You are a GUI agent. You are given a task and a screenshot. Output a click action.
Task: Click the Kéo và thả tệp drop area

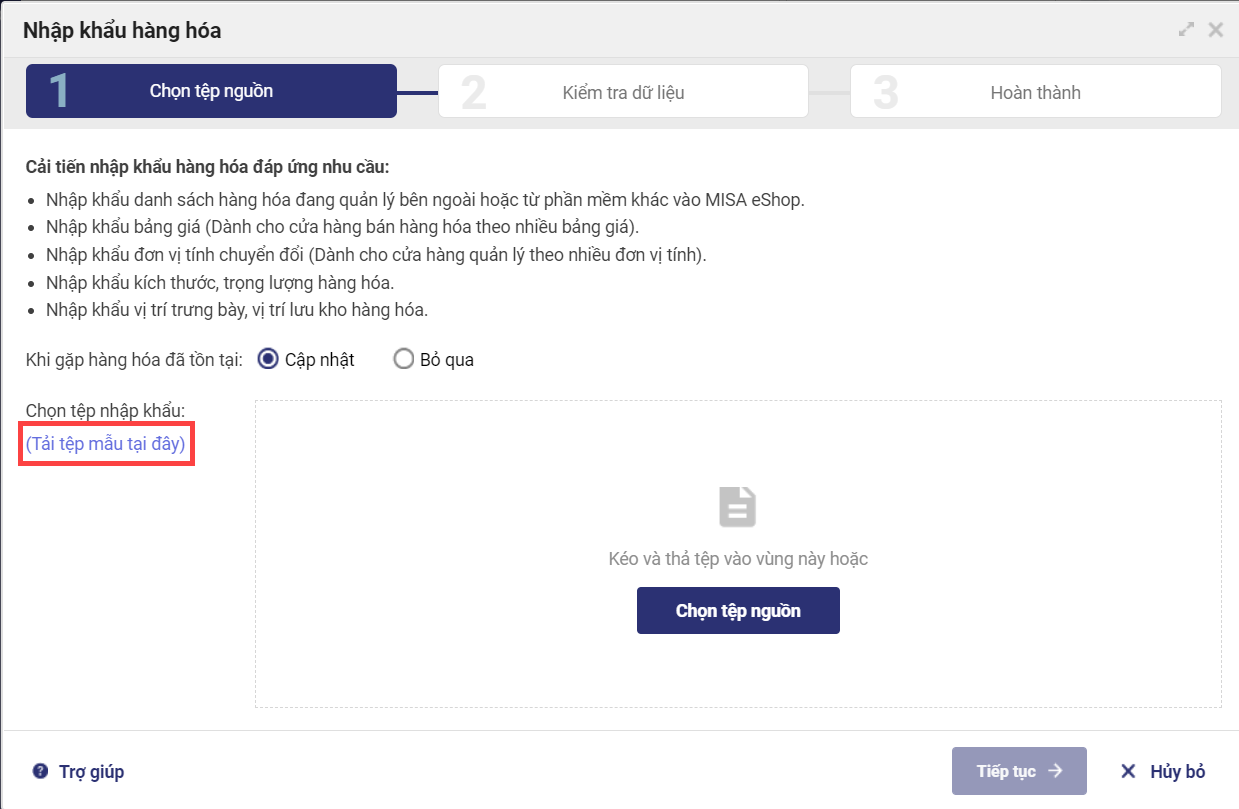pos(738,660)
